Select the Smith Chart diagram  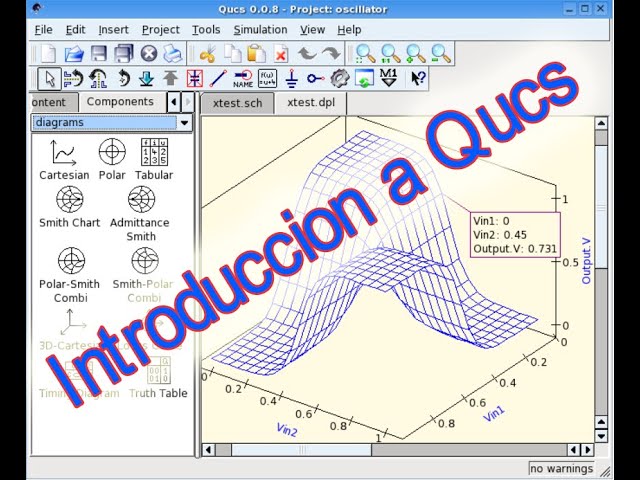click(69, 207)
